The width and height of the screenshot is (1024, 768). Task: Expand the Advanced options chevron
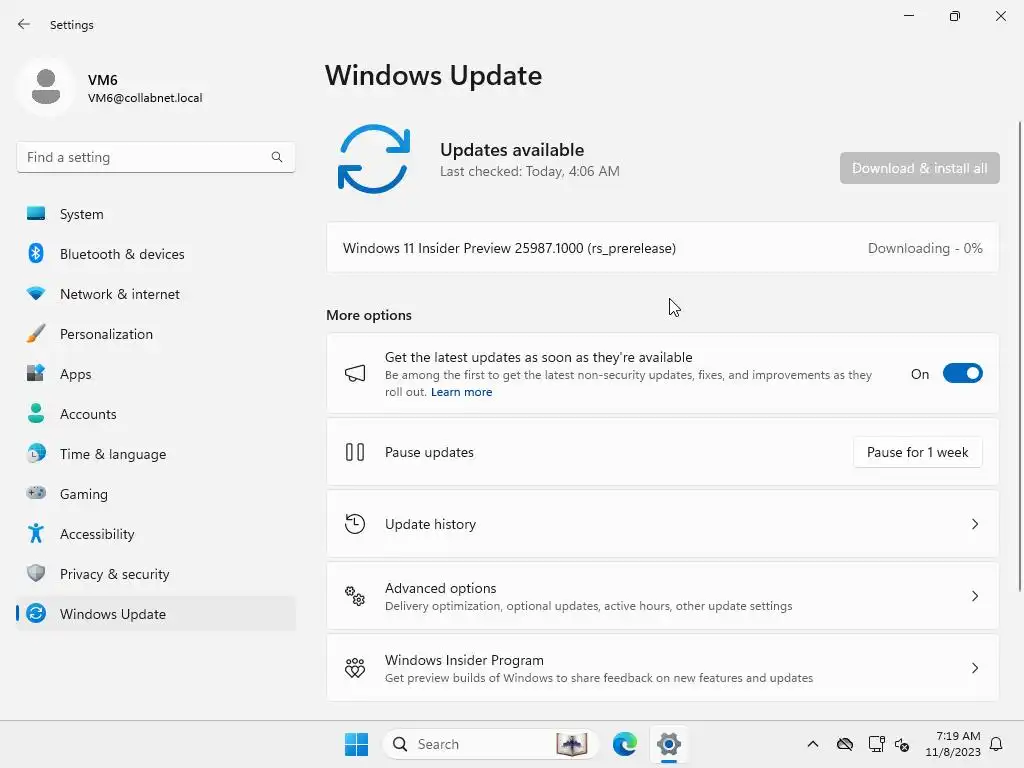click(974, 596)
